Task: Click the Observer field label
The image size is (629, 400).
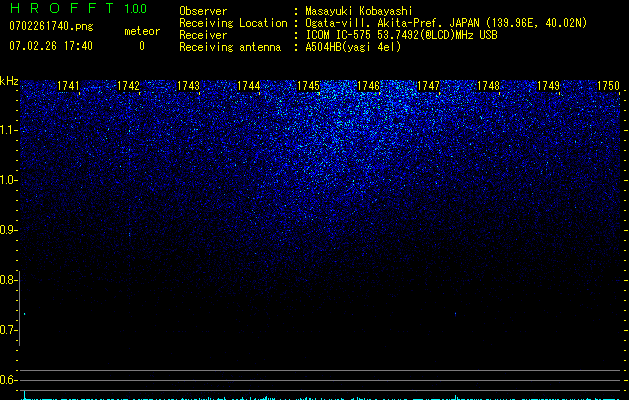Action: pos(203,11)
